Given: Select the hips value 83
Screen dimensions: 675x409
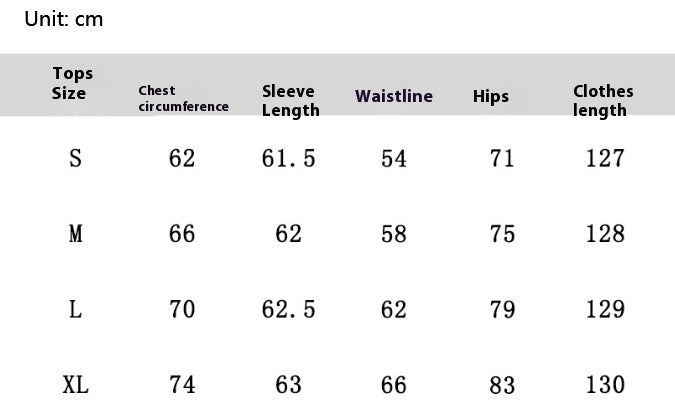Looking at the screenshot, I should click(x=502, y=385).
